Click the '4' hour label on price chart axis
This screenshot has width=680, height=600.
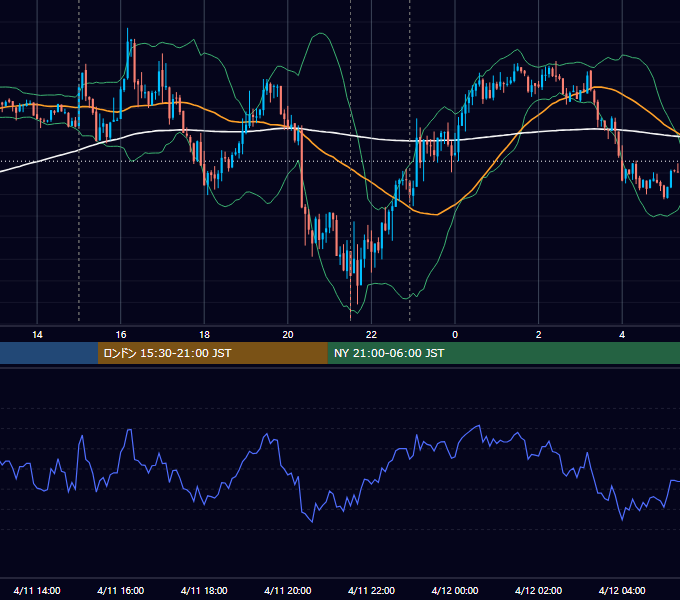(x=622, y=335)
